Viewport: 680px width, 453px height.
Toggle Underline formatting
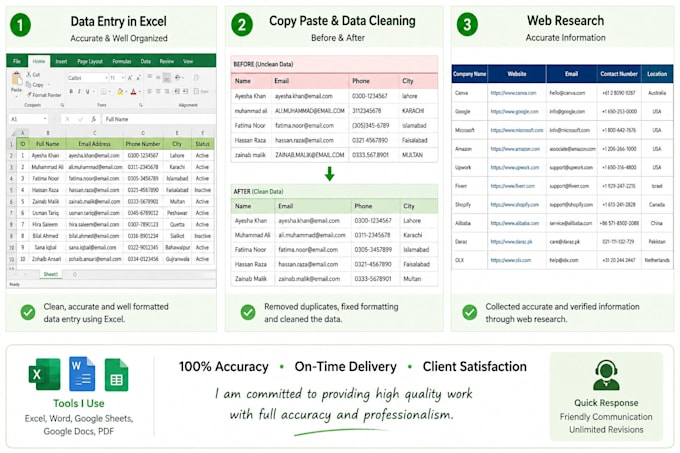(87, 91)
